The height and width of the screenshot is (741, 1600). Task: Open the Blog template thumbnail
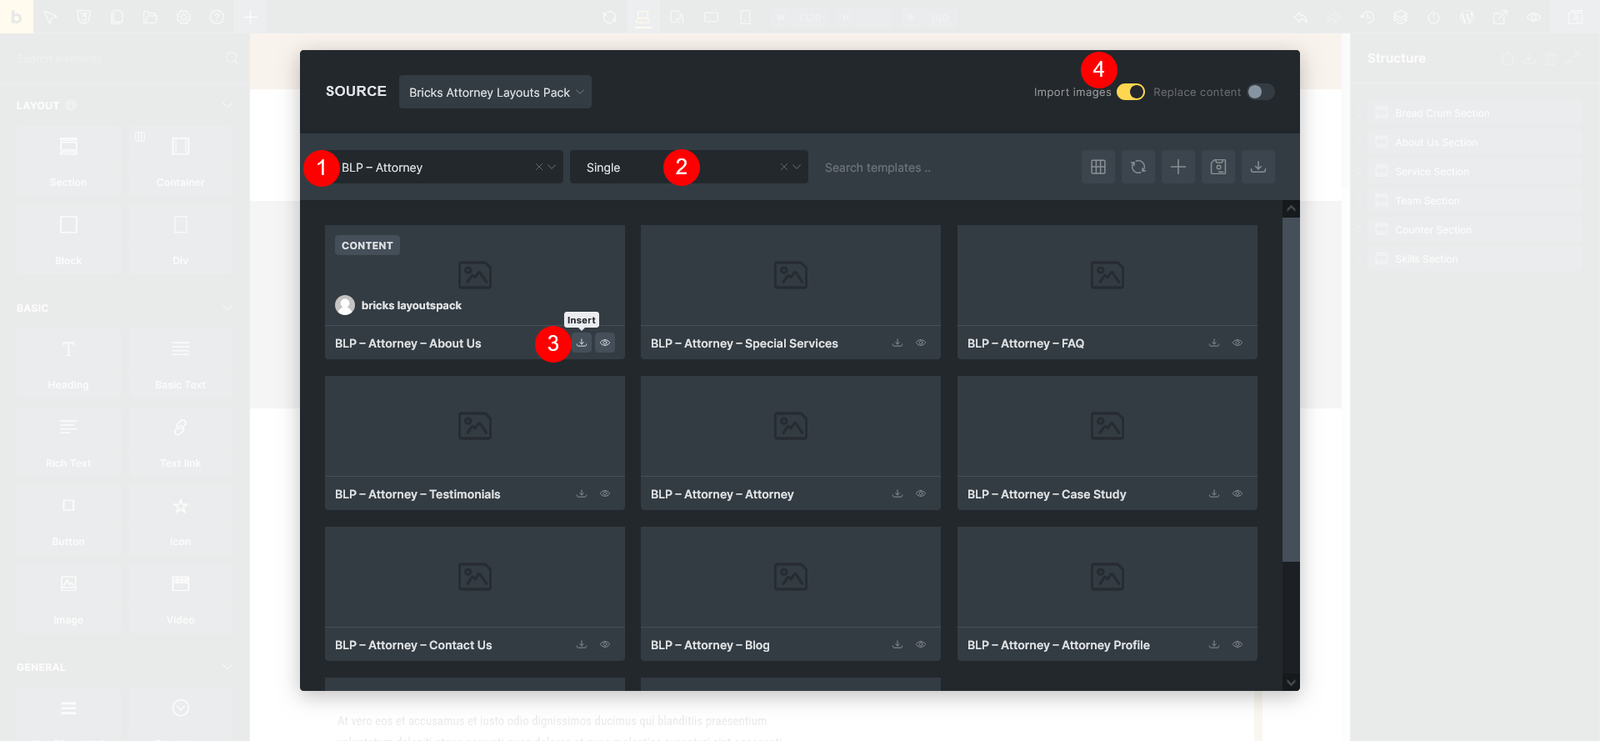(790, 577)
